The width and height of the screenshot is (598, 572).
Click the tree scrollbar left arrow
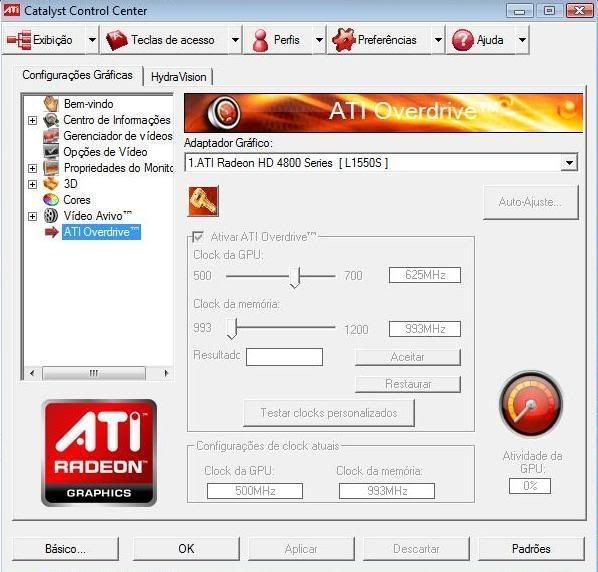click(32, 373)
